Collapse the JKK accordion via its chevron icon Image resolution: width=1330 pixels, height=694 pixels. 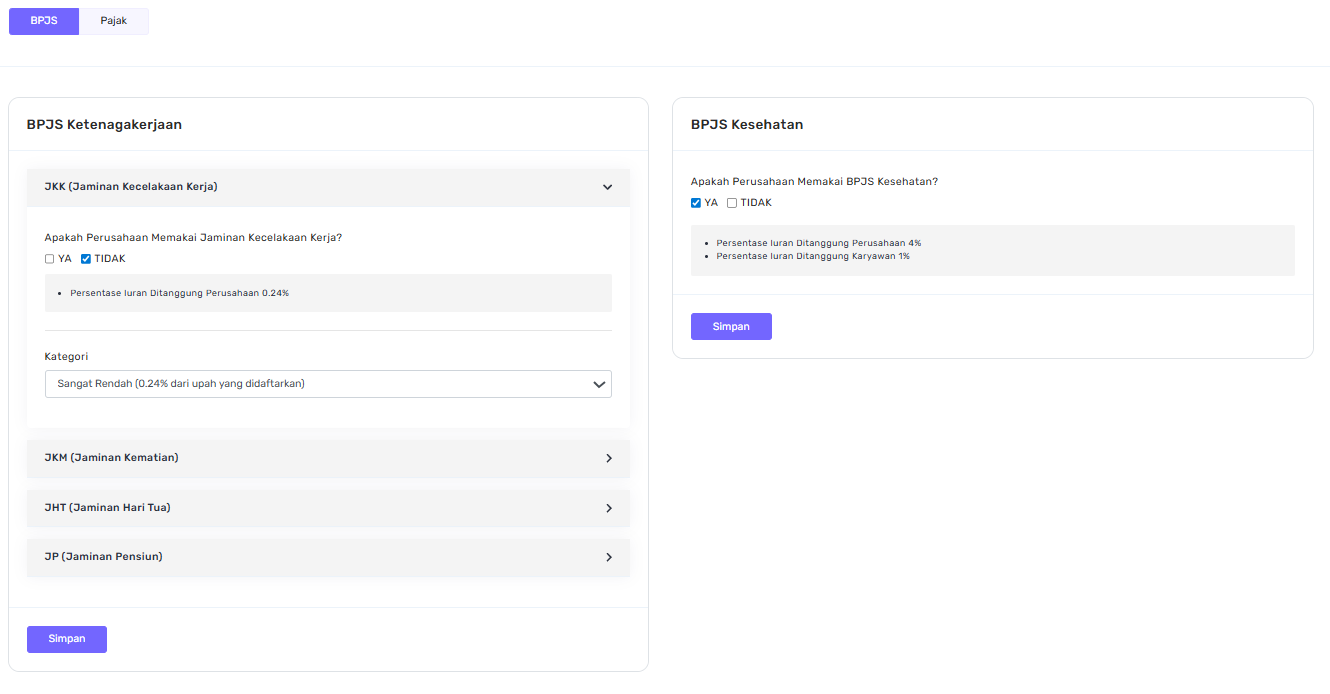pyautogui.click(x=606, y=187)
